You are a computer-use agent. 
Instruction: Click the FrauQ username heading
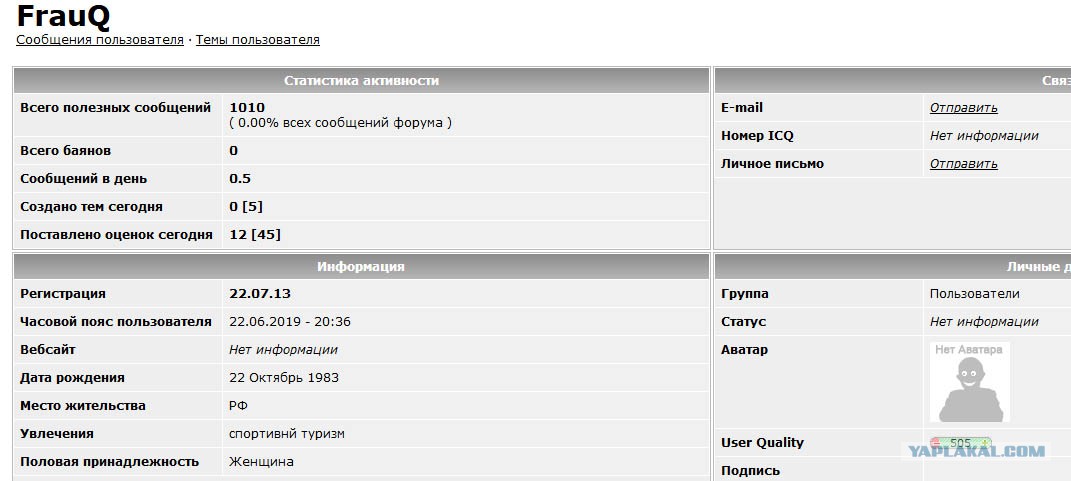63,16
